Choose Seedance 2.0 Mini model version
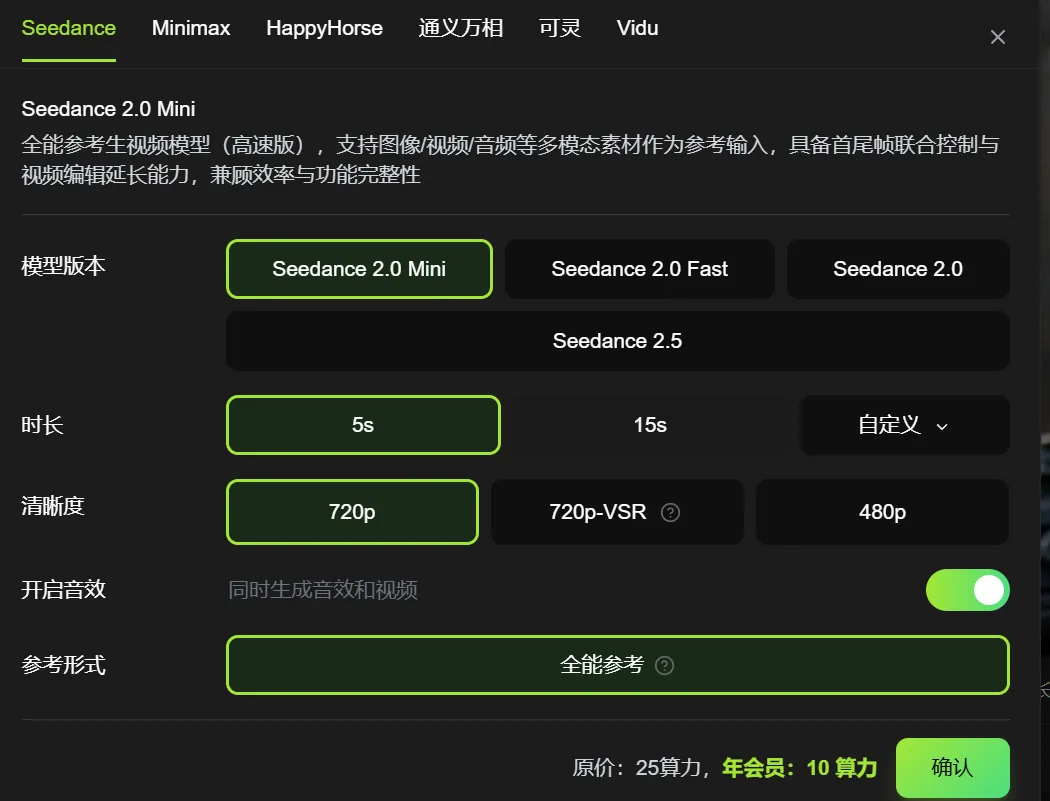 click(x=360, y=269)
